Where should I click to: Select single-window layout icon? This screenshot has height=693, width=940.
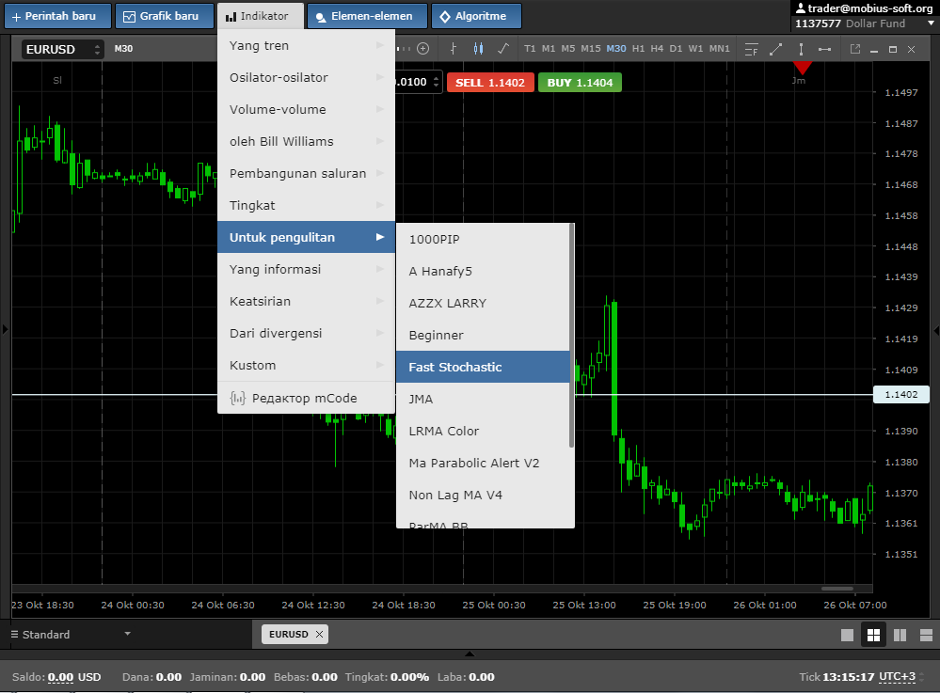click(847, 635)
